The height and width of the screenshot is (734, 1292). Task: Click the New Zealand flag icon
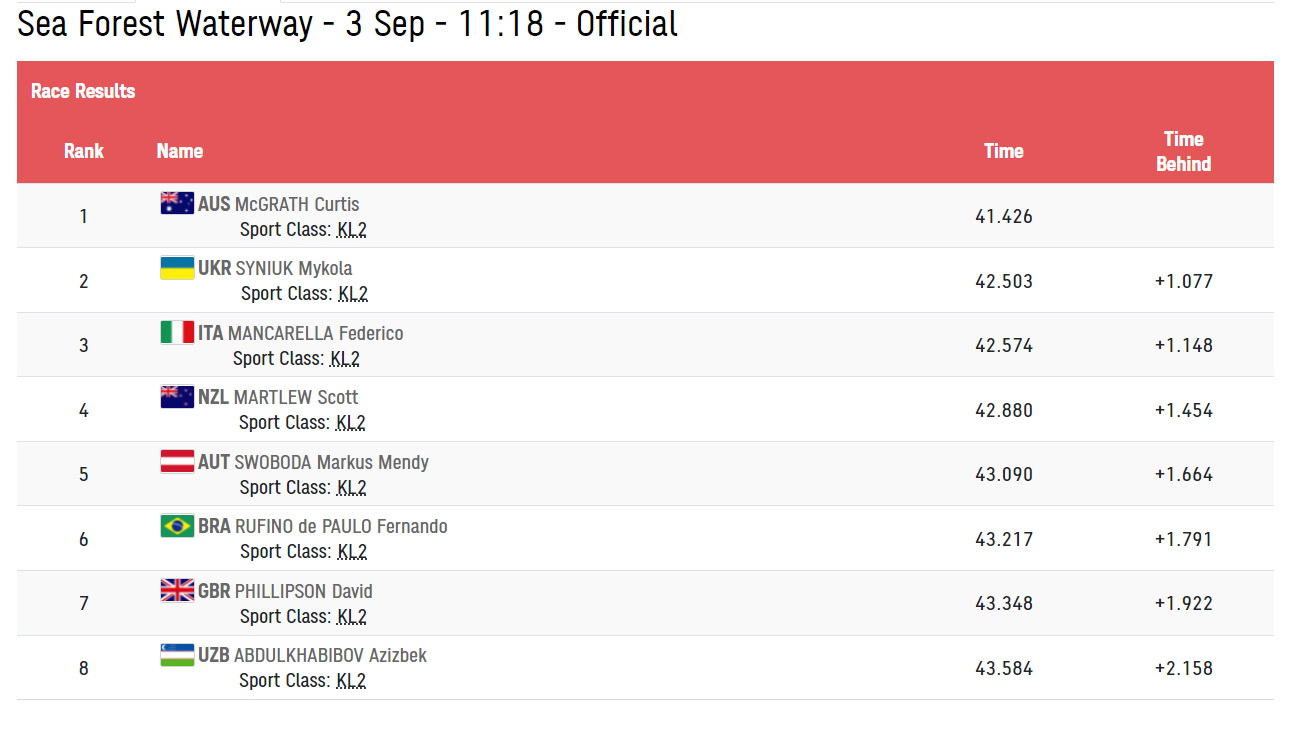coord(177,397)
